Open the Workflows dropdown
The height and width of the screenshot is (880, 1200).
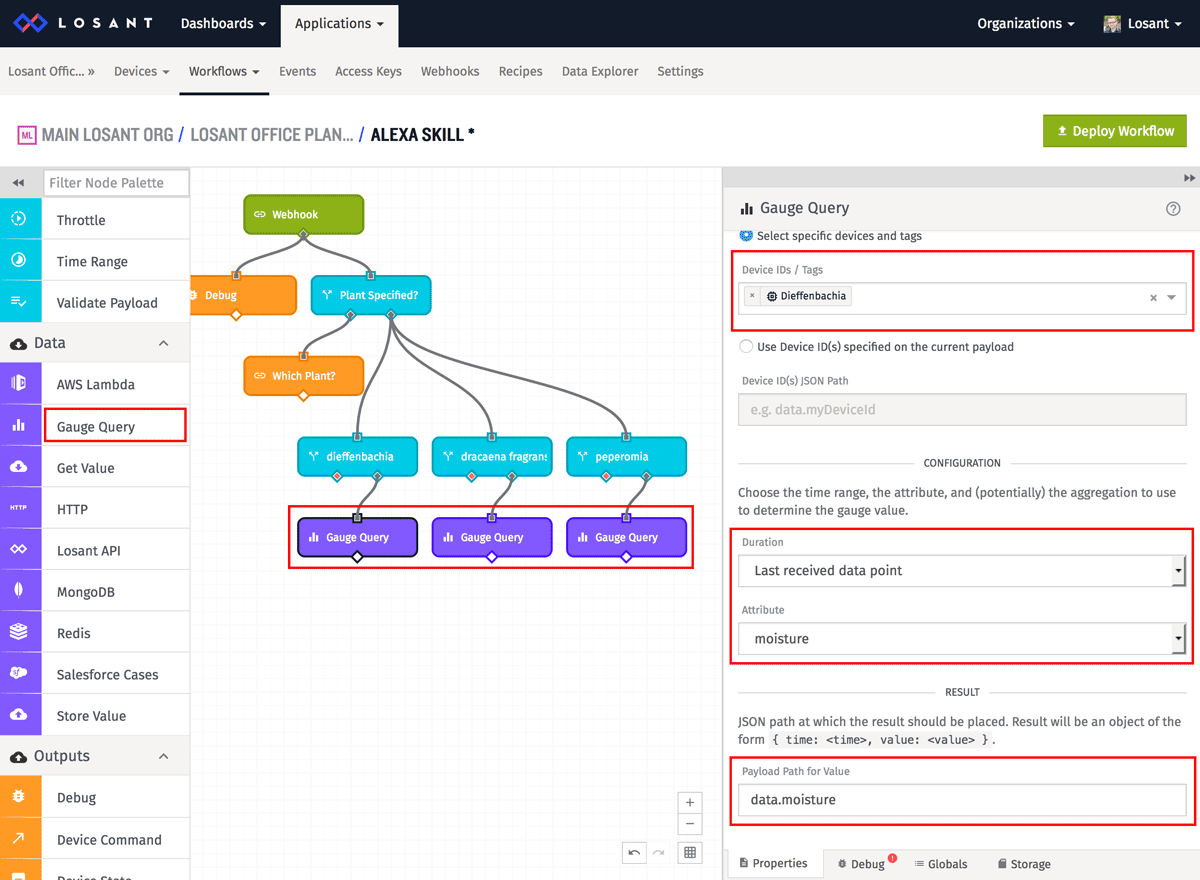[224, 71]
